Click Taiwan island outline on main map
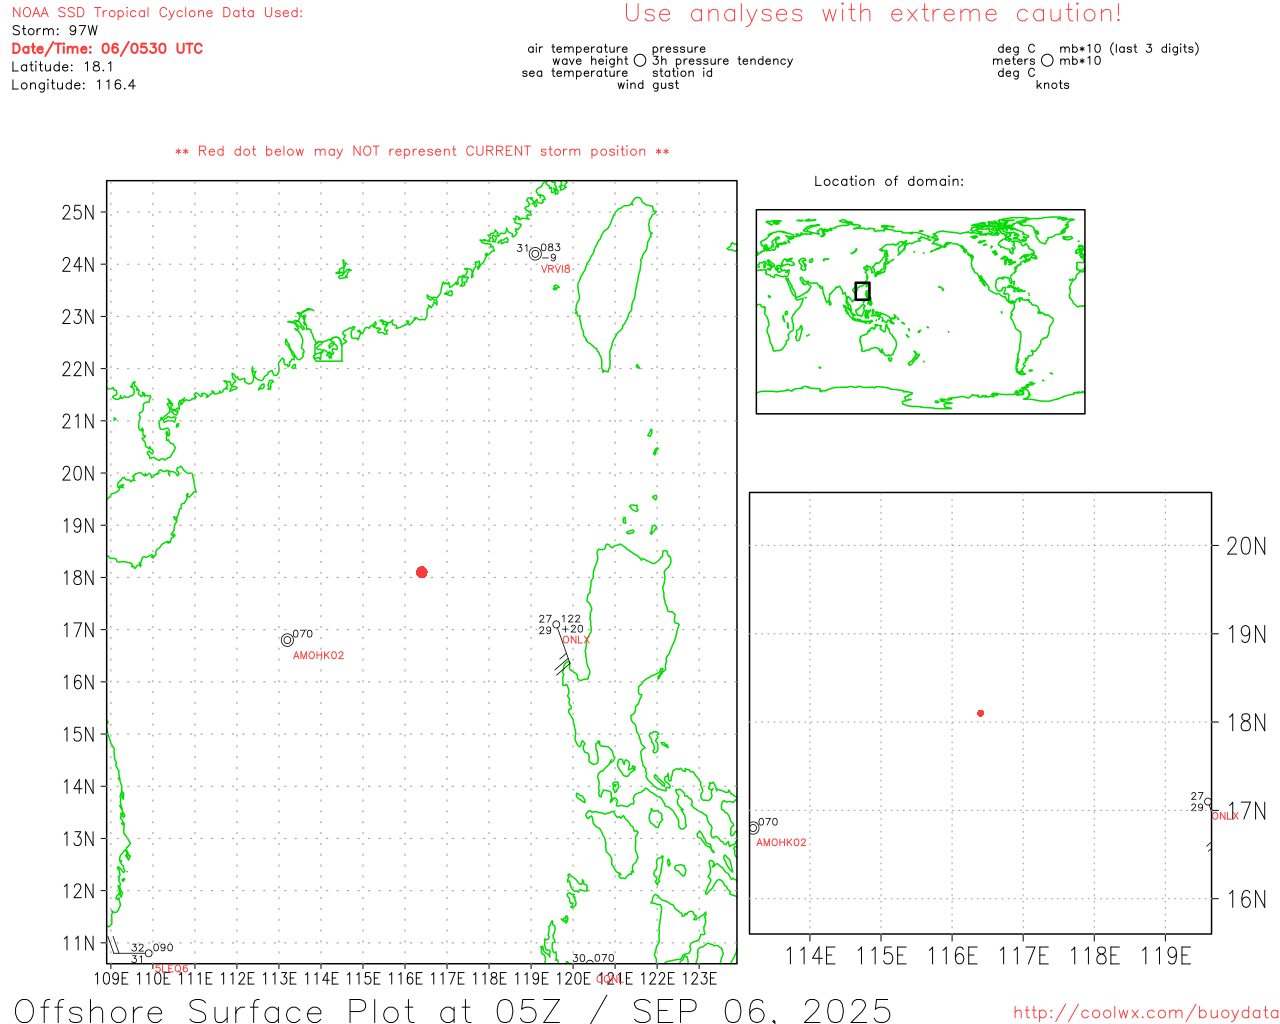 click(x=617, y=284)
